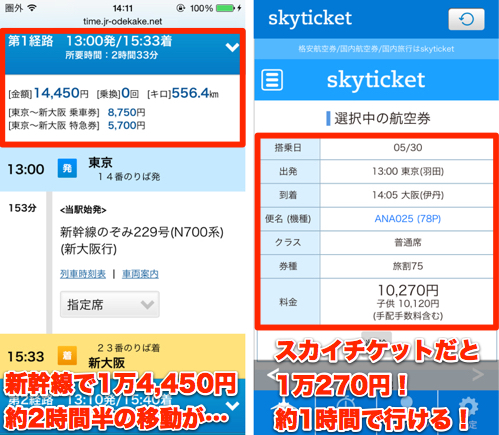This screenshot has height=435, width=499.
Task: Tap the 東京 departure station name
Action: [x=100, y=163]
